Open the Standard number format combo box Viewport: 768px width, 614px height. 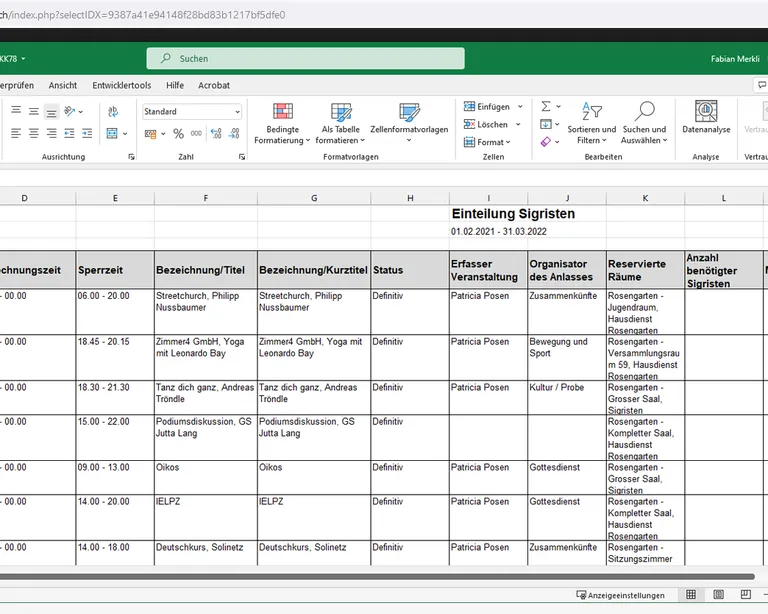coord(192,112)
